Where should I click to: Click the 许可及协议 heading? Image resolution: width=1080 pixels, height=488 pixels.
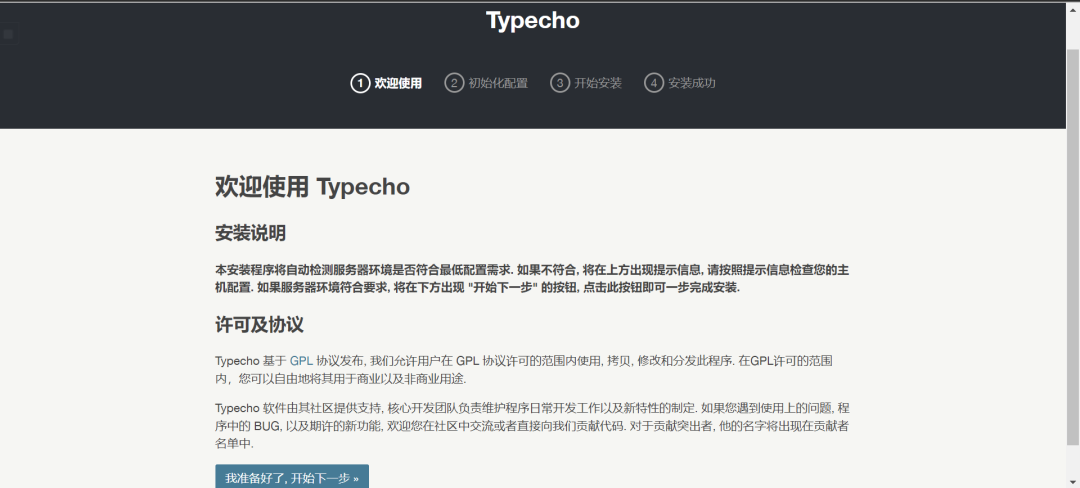tap(259, 325)
